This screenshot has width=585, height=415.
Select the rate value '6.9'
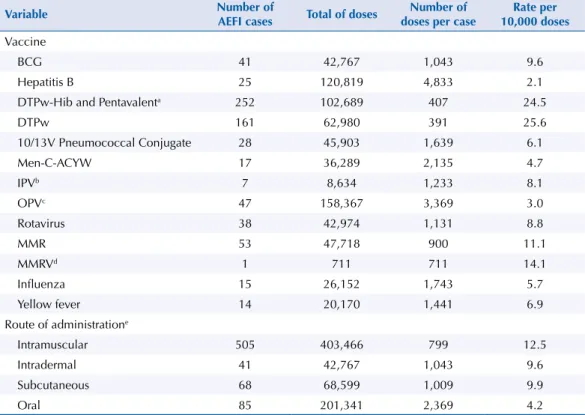[x=535, y=305]
